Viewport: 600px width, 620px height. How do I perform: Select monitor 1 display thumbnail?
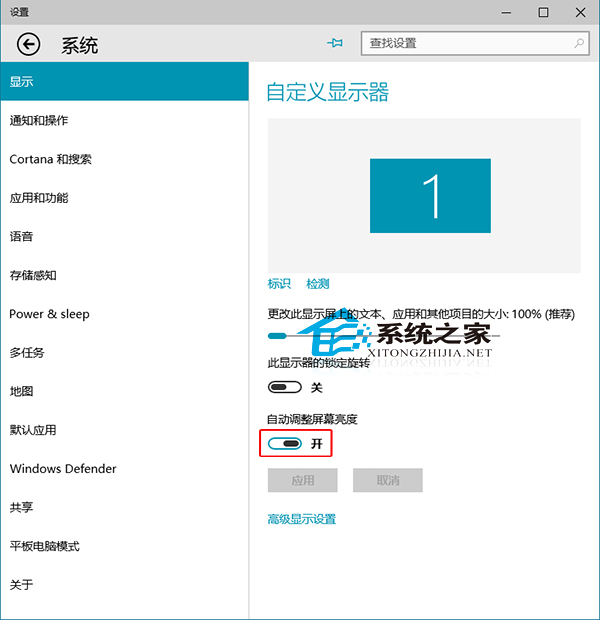tap(431, 196)
